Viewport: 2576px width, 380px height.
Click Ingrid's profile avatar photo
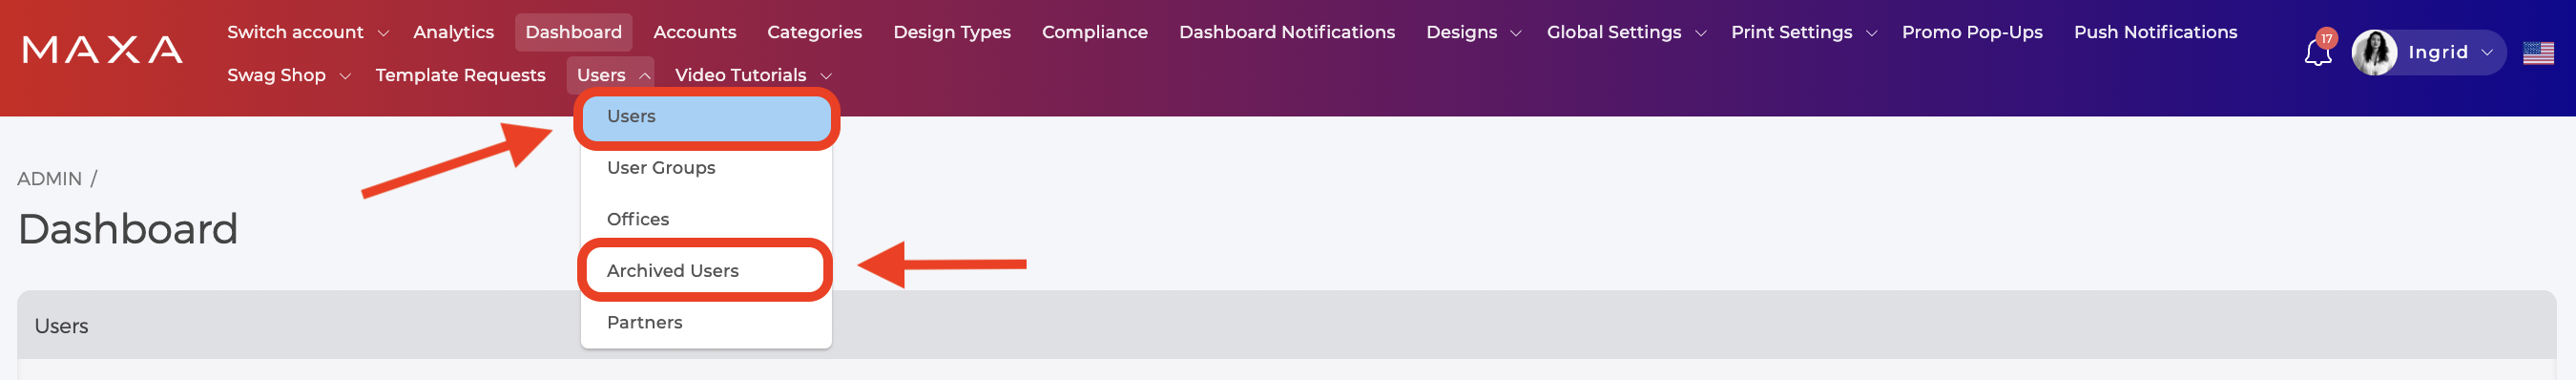pos(2373,53)
